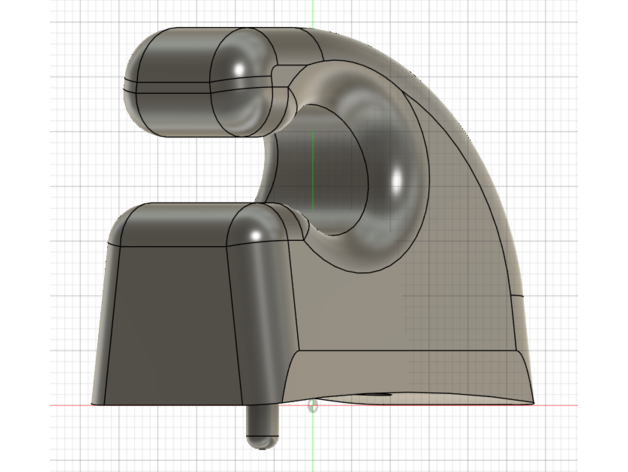Select the front face of lower block
This screenshot has height=472, width=628.
point(168,320)
